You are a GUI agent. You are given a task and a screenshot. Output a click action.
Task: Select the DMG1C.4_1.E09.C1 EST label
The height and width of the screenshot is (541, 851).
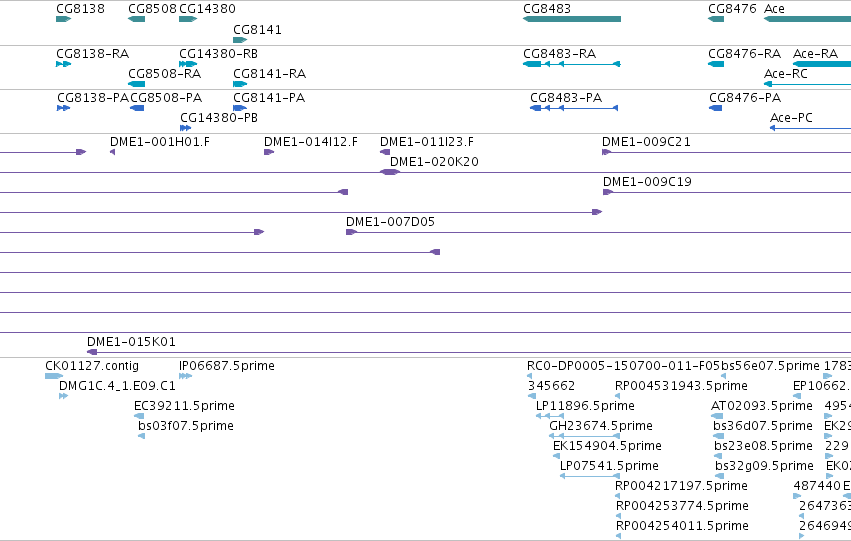click(117, 386)
